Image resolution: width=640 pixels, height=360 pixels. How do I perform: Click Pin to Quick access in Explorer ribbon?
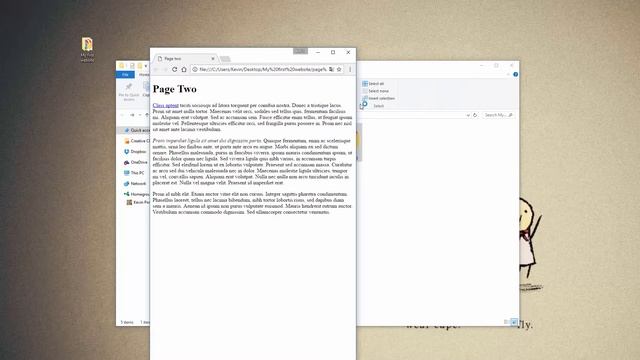129,91
